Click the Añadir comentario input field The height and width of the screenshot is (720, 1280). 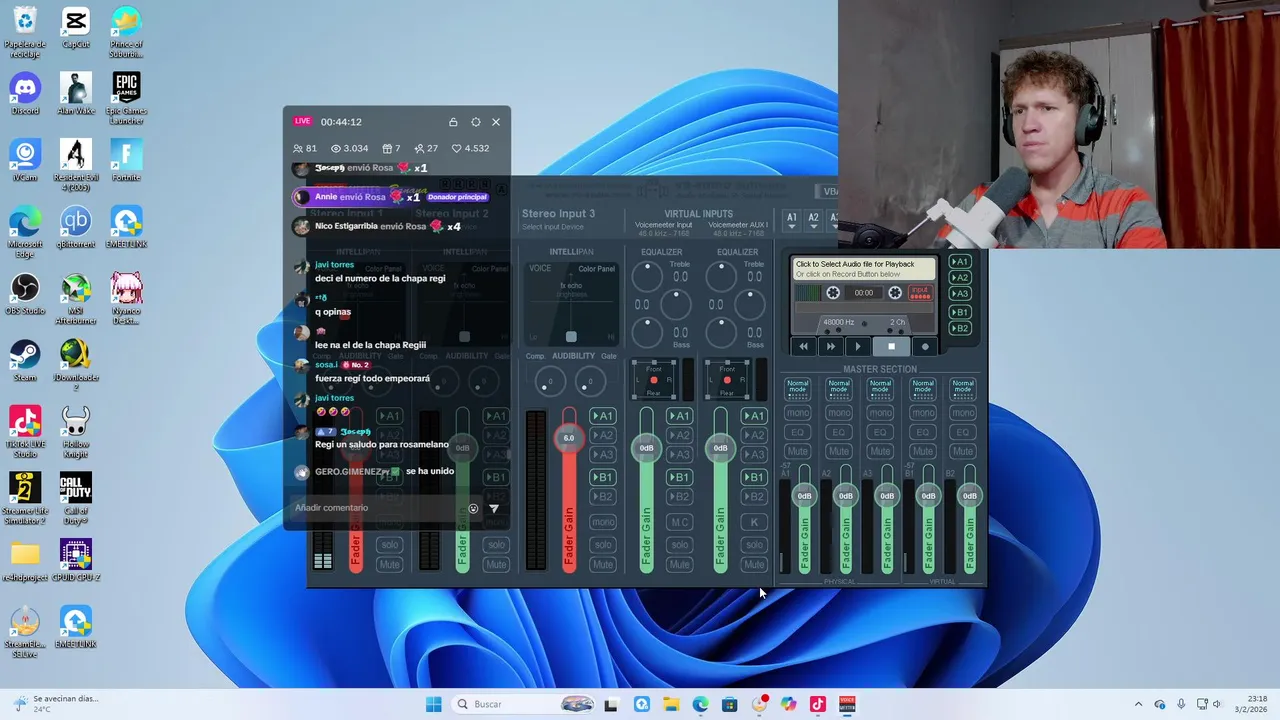tap(377, 508)
